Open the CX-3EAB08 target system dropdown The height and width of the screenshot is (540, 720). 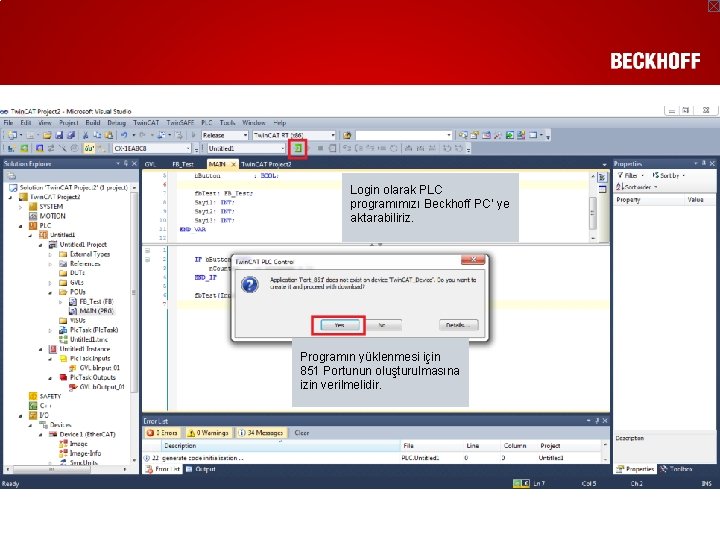(x=152, y=148)
